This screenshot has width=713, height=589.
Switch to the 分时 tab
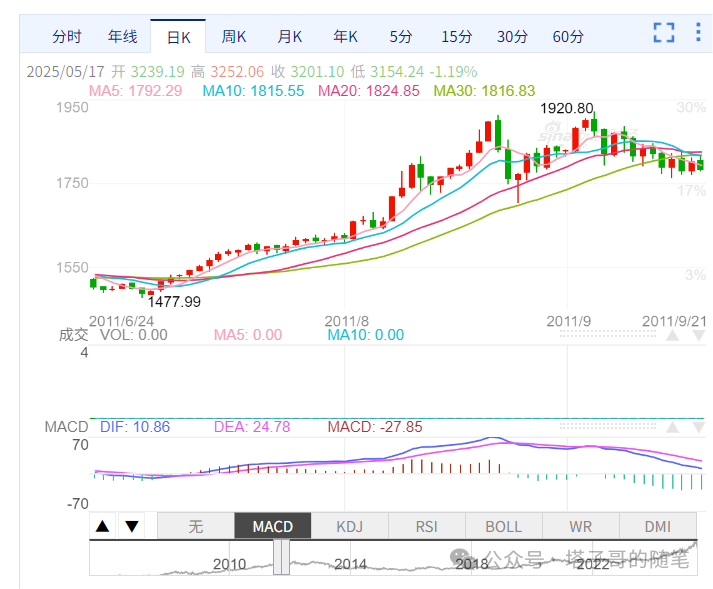click(67, 36)
